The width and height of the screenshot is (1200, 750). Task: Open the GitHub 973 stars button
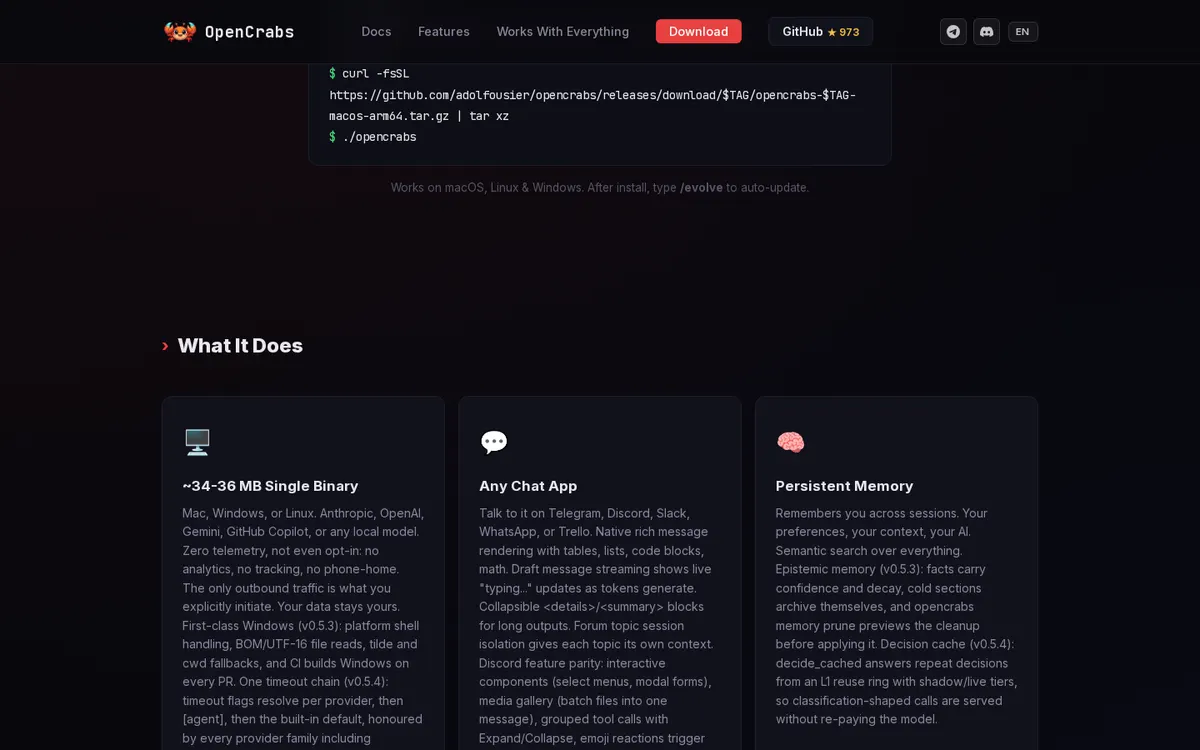[x=820, y=32]
